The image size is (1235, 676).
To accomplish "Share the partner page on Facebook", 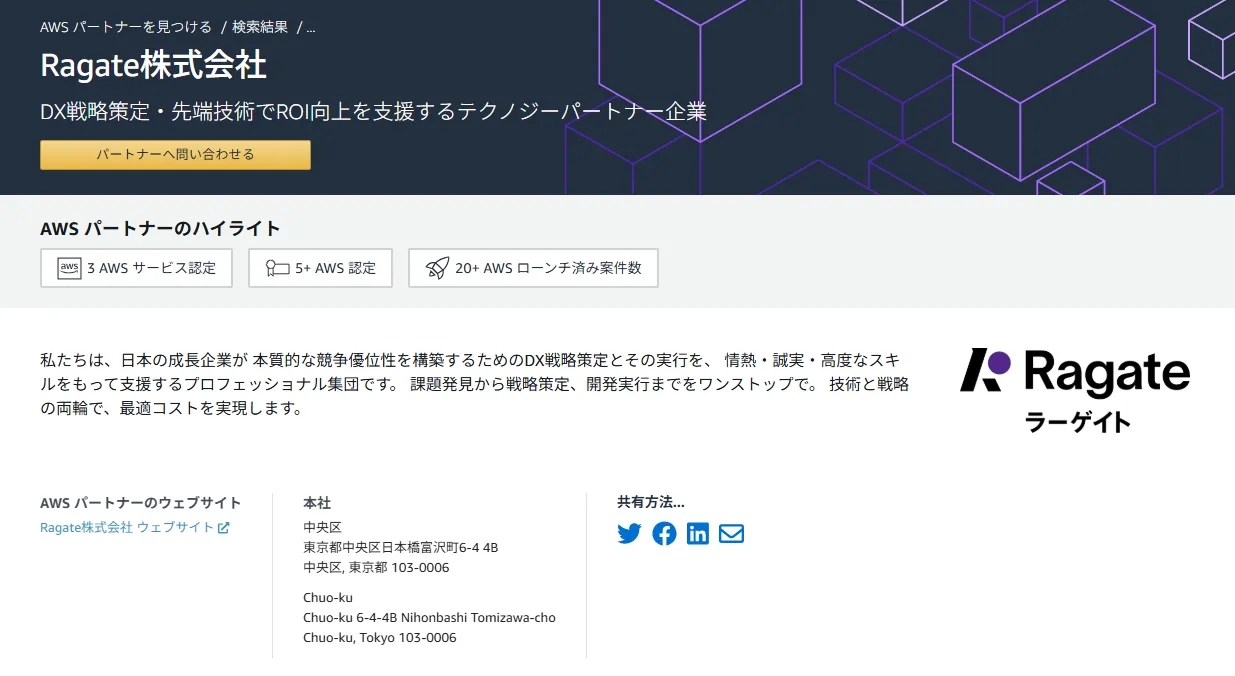I will (664, 533).
